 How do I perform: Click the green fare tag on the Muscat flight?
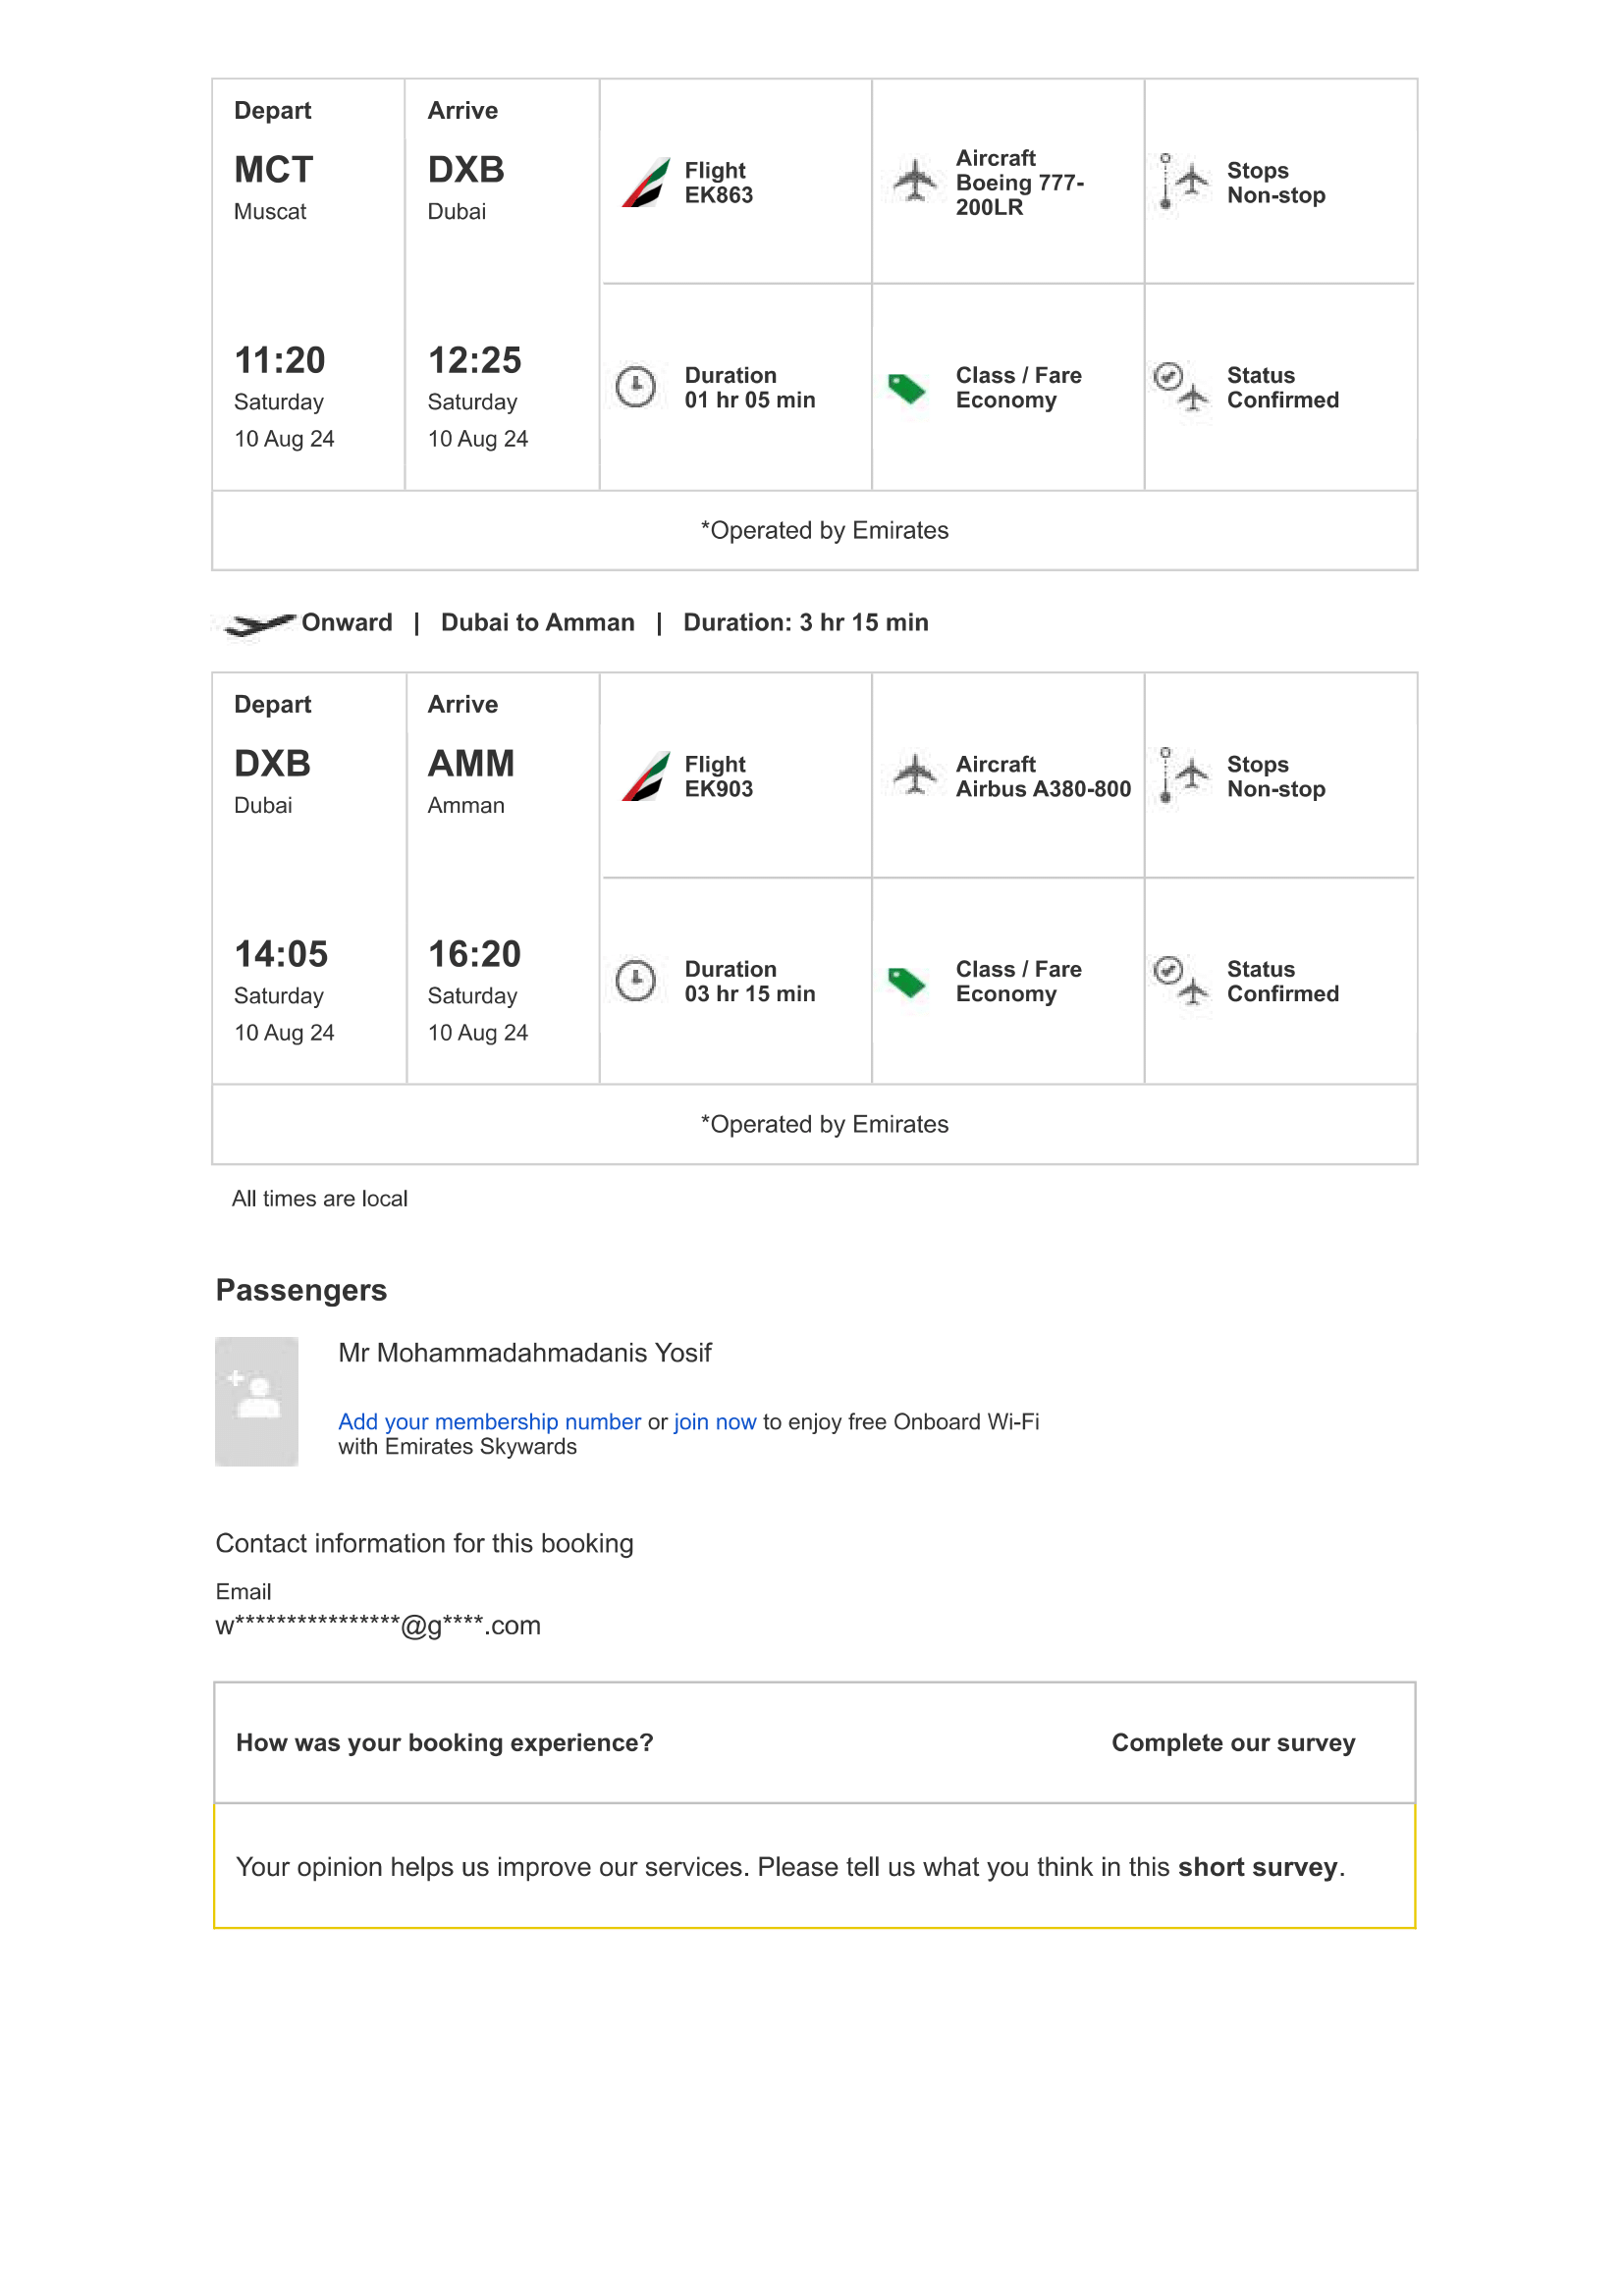(x=907, y=388)
